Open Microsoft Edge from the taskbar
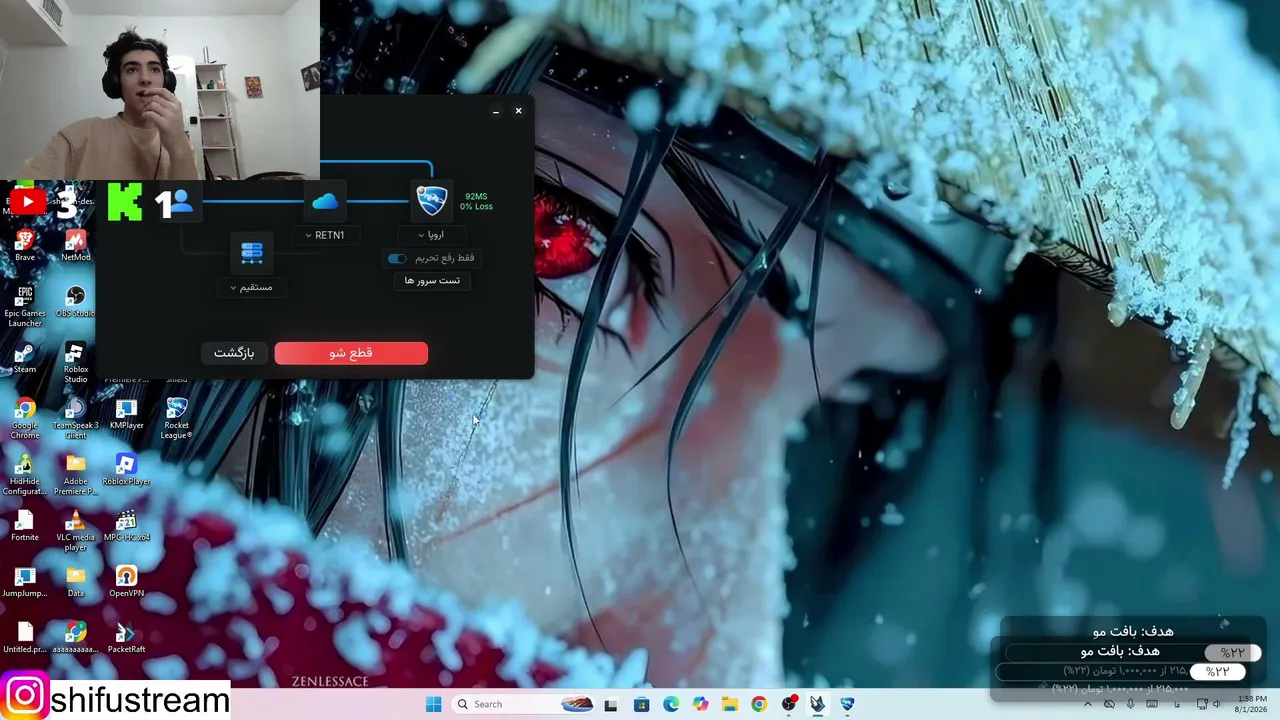Screen dimensions: 1280x720 [671, 704]
